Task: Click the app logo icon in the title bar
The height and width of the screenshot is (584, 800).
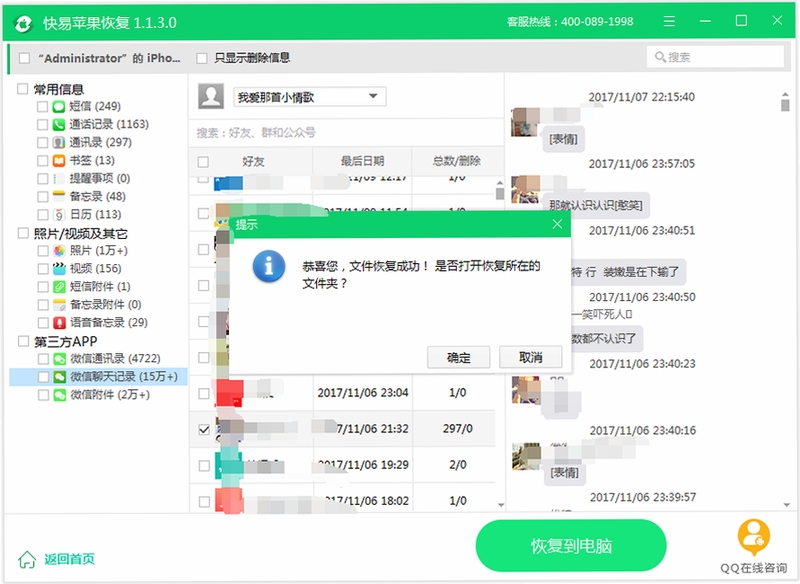Action: point(22,22)
